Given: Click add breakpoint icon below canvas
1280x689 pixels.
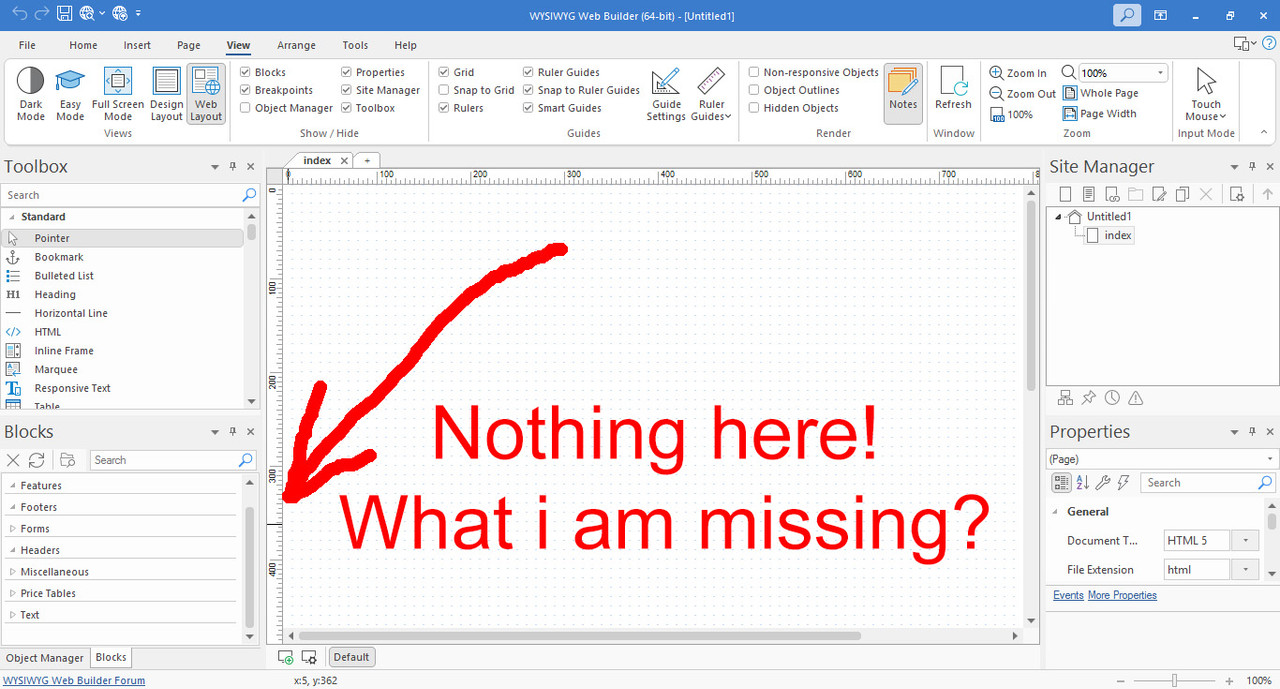Looking at the screenshot, I should click(x=286, y=657).
